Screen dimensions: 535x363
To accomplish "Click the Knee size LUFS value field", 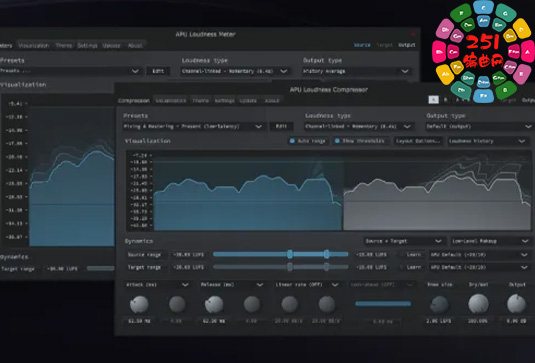I will [439, 321].
